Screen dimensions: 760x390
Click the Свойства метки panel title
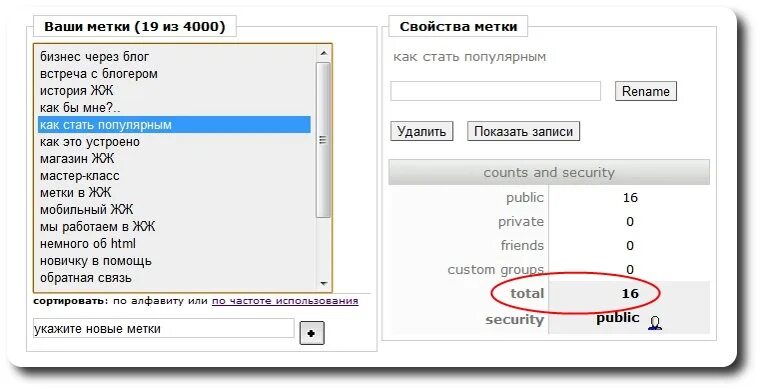(458, 27)
